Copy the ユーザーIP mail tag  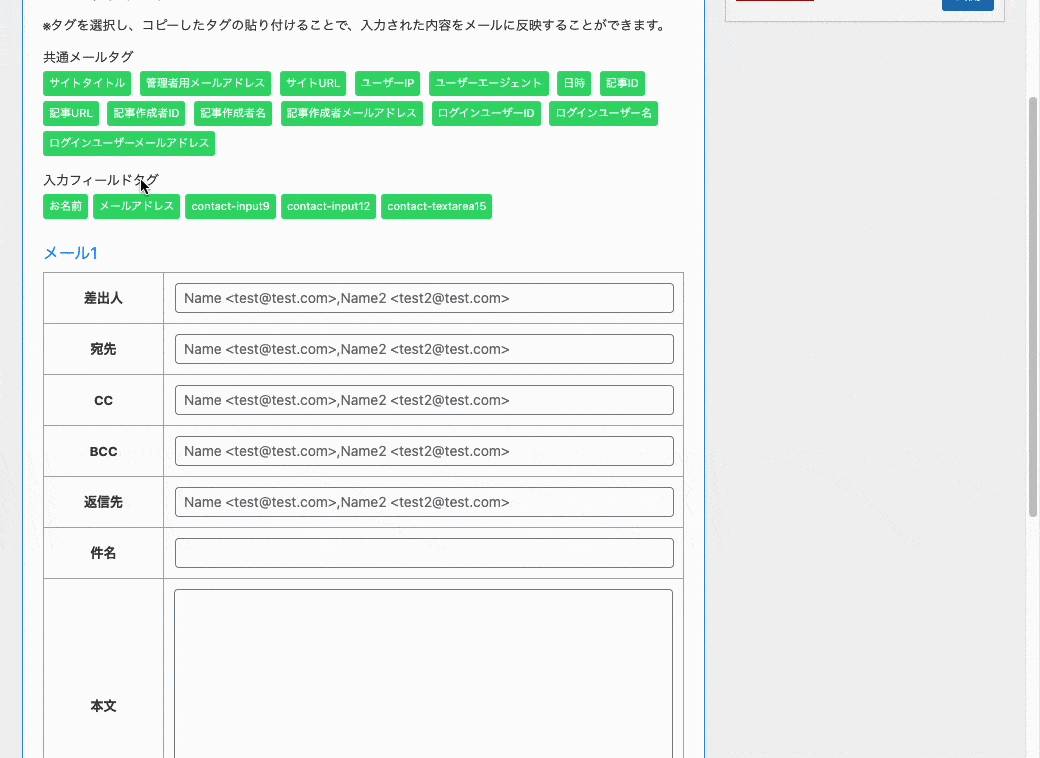(x=388, y=84)
